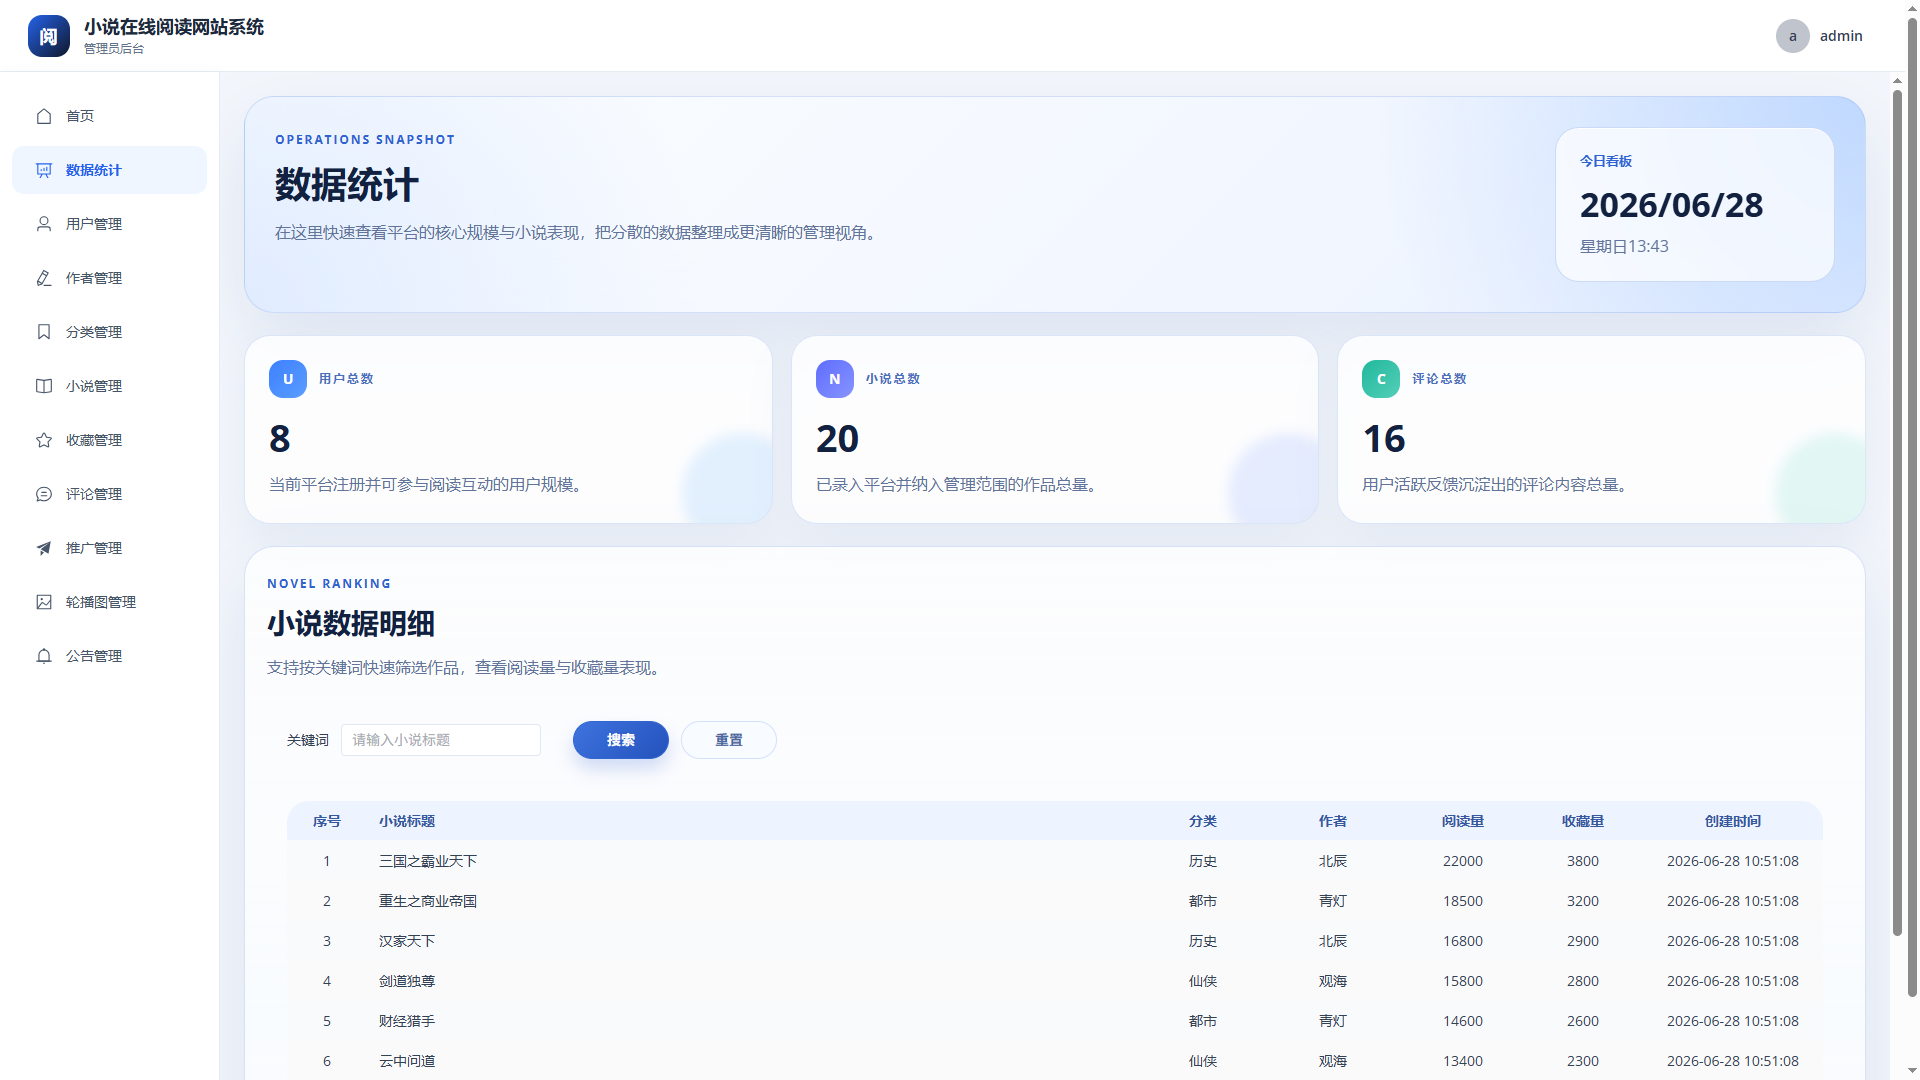The height and width of the screenshot is (1080, 1920).
Task: Open the 小说管理 menu item
Action: click(x=109, y=386)
